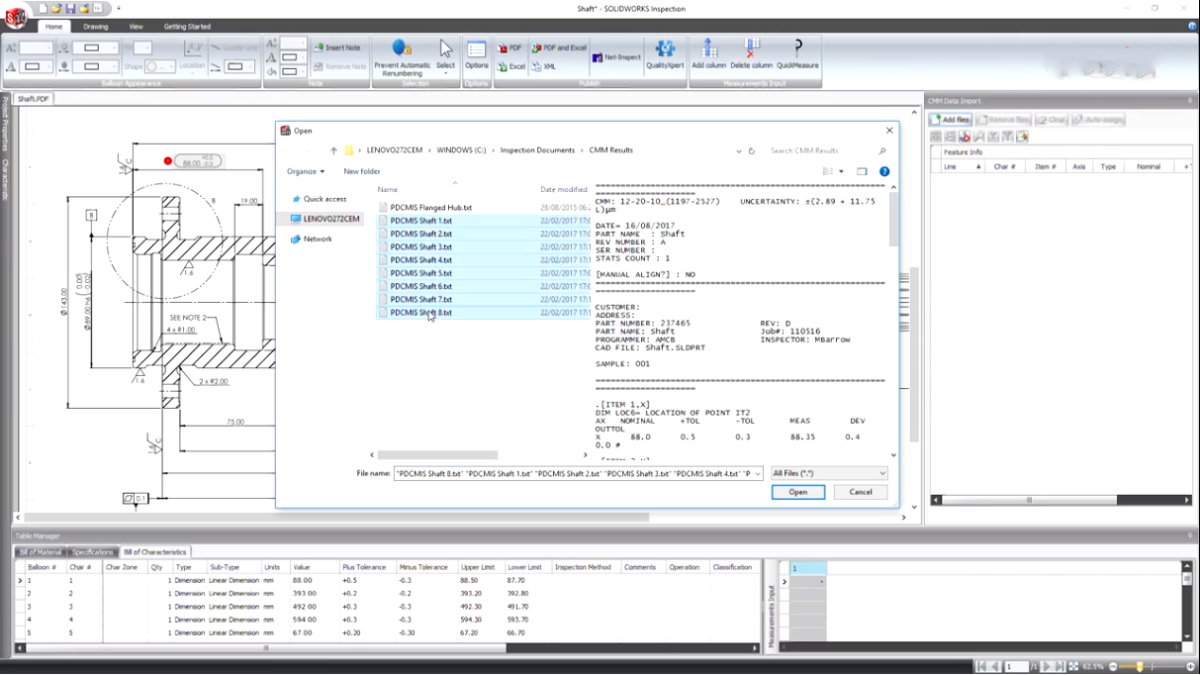1200x675 pixels.
Task: Click Delete column in Measurements Input
Action: [x=751, y=54]
